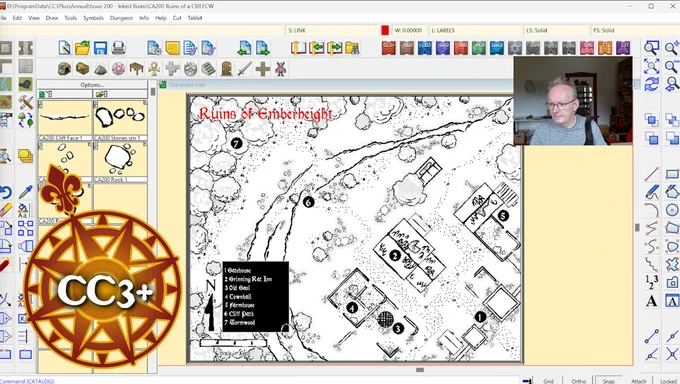Click the purple CIT add-on button
Screen dimensions: 680x384
[x=623, y=48]
